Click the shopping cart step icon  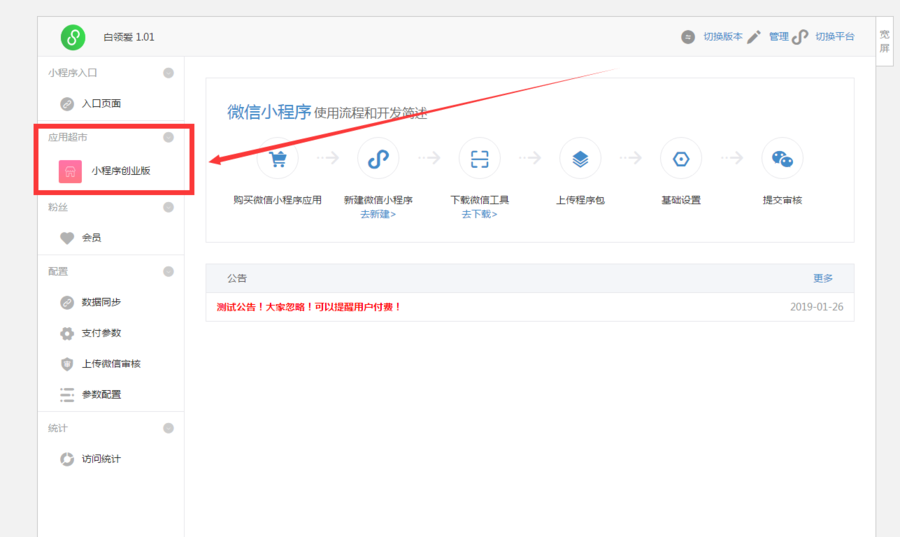[x=277, y=158]
